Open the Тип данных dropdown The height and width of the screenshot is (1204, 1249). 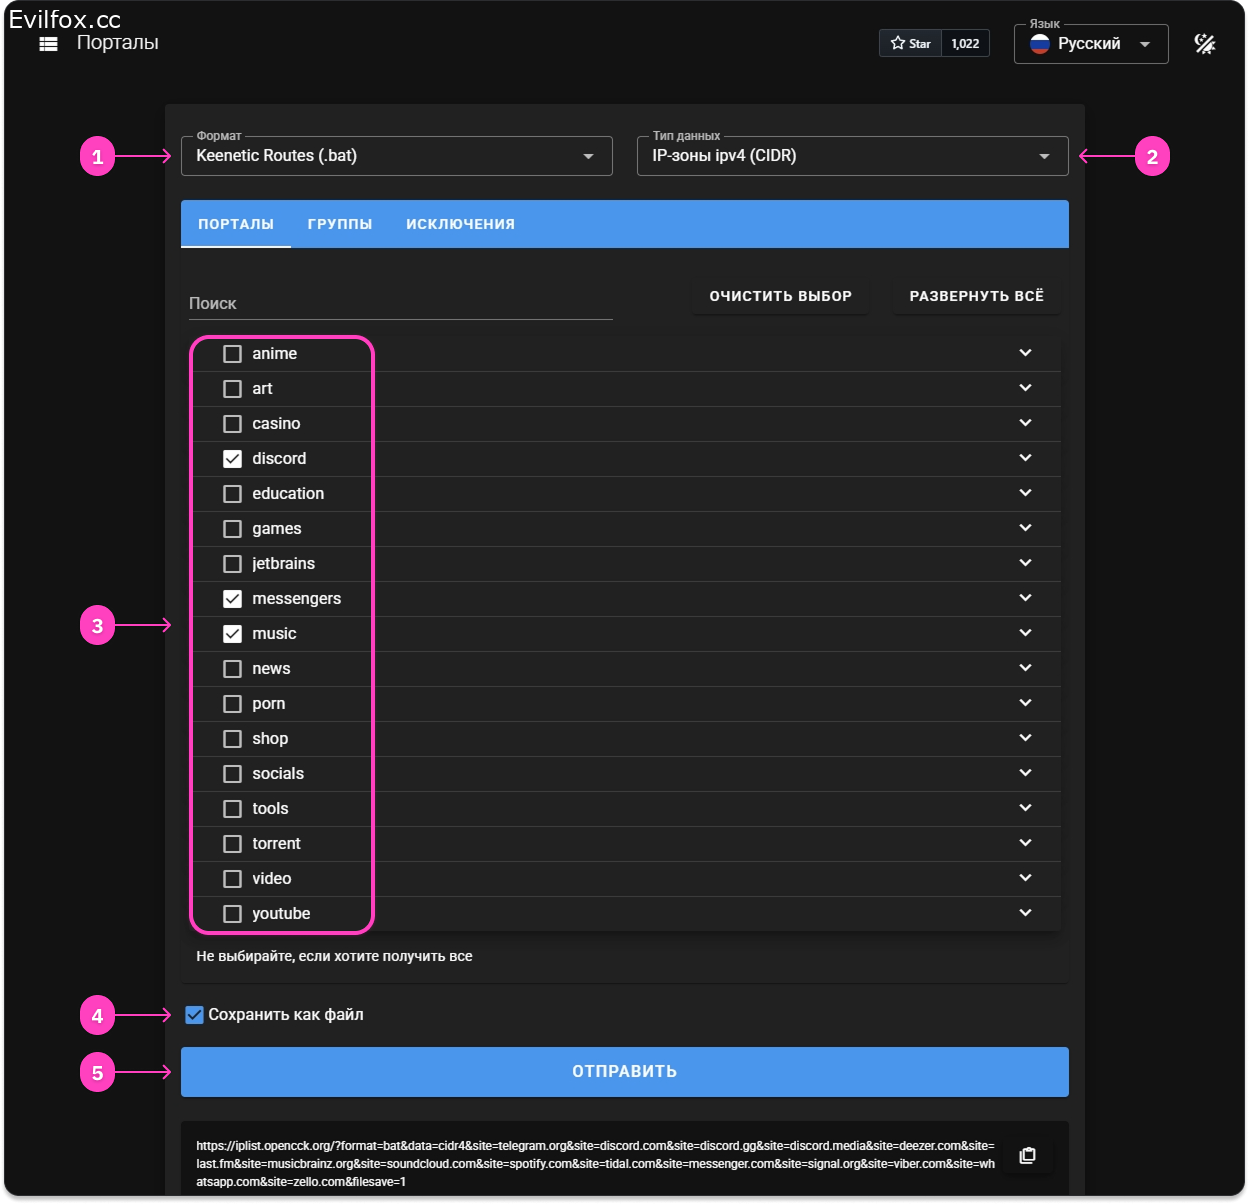click(x=852, y=156)
